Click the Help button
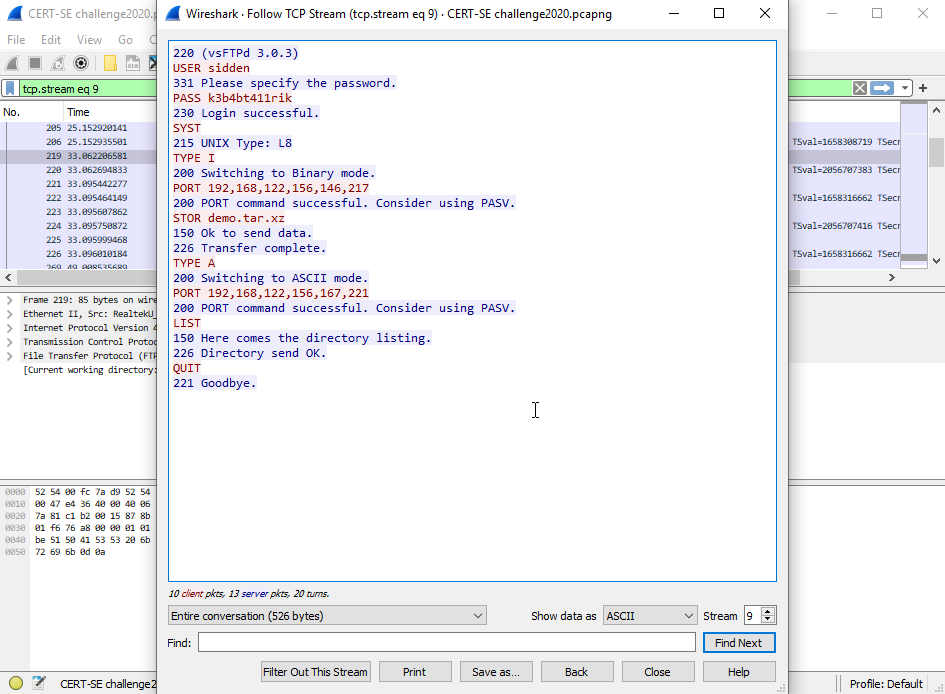 (739, 672)
